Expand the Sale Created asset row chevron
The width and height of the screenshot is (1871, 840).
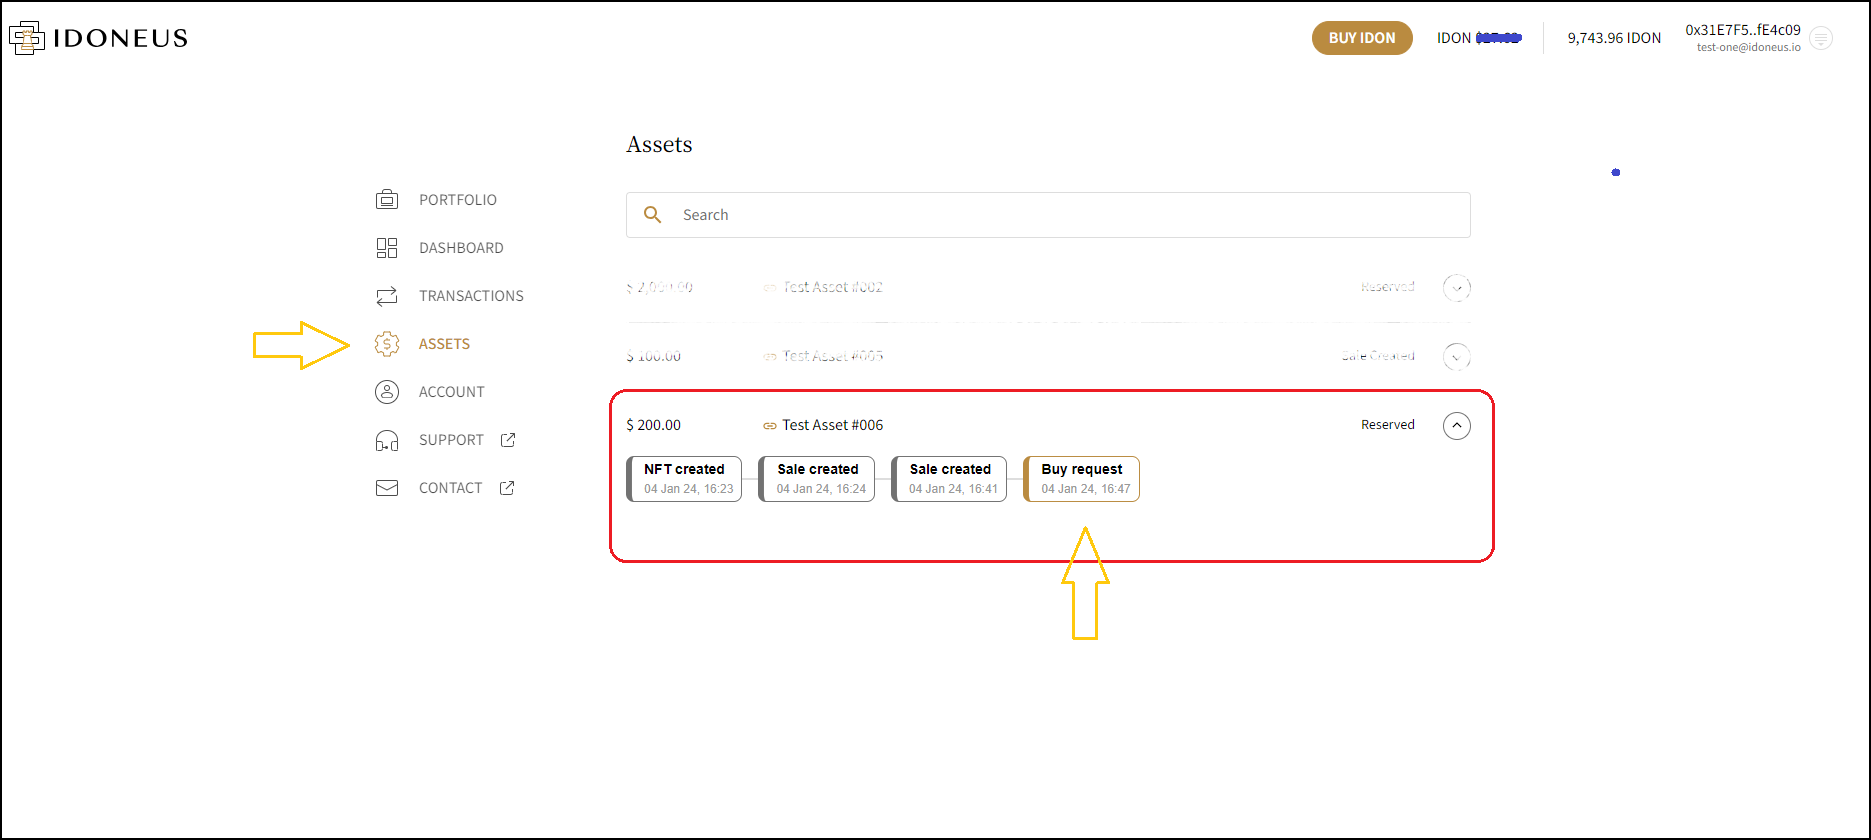click(1456, 357)
